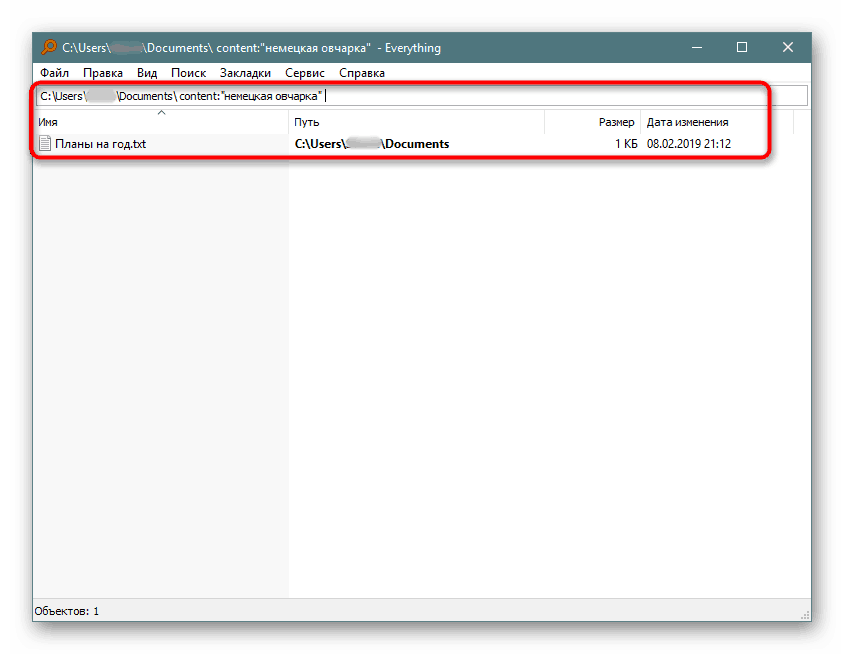This screenshot has height=654, width=844.
Task: Click the text file icon of Планы на год.txt
Action: point(45,144)
